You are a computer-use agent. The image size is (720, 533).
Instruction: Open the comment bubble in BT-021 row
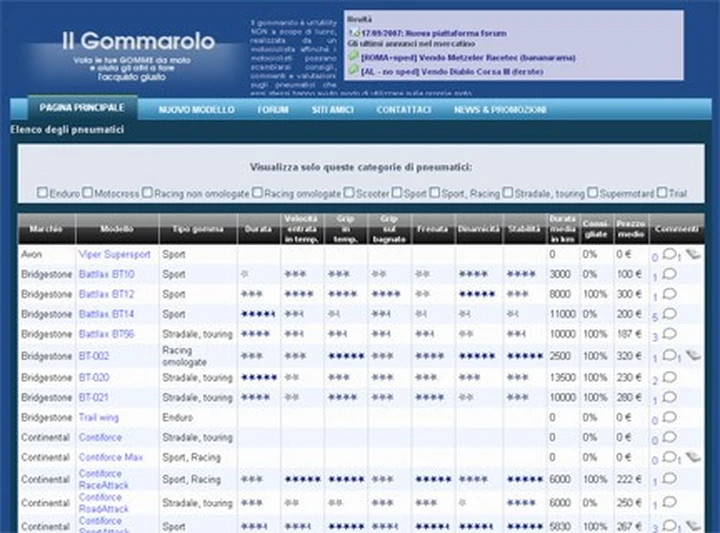click(669, 397)
